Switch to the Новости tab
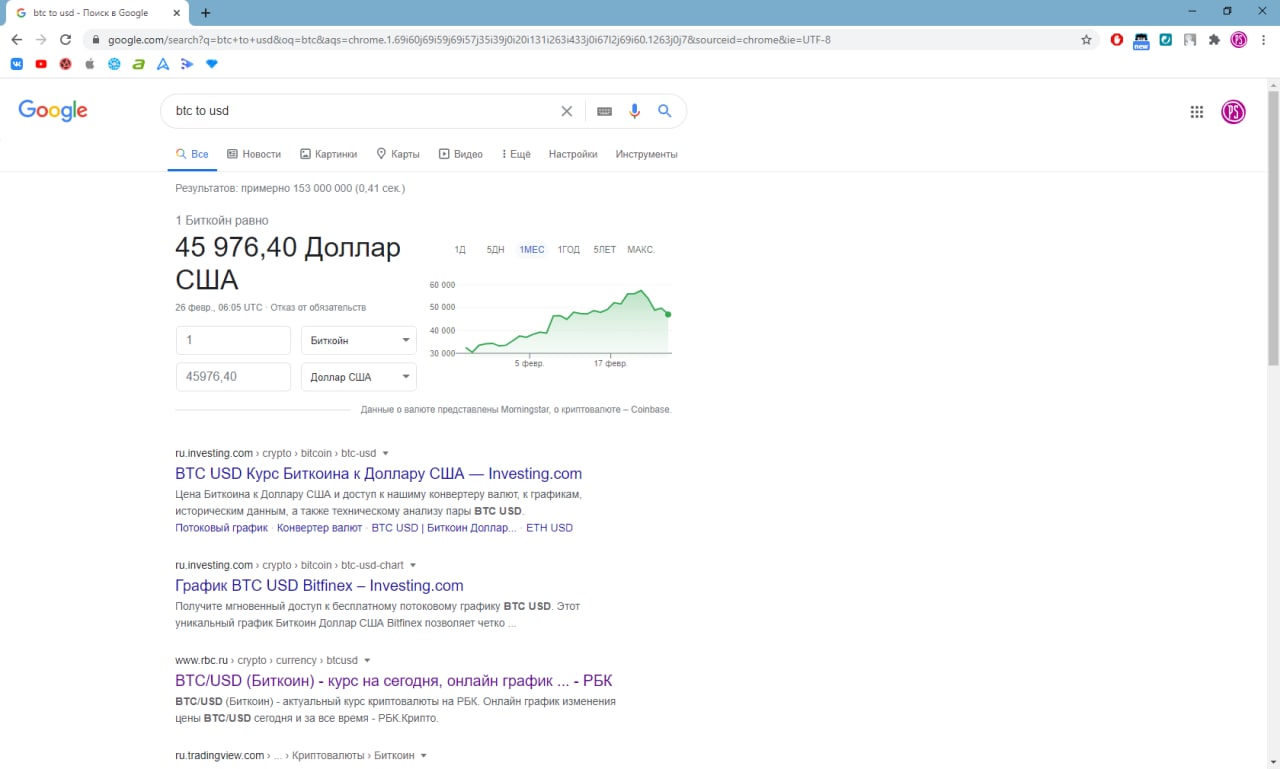The width and height of the screenshot is (1280, 769). point(254,154)
